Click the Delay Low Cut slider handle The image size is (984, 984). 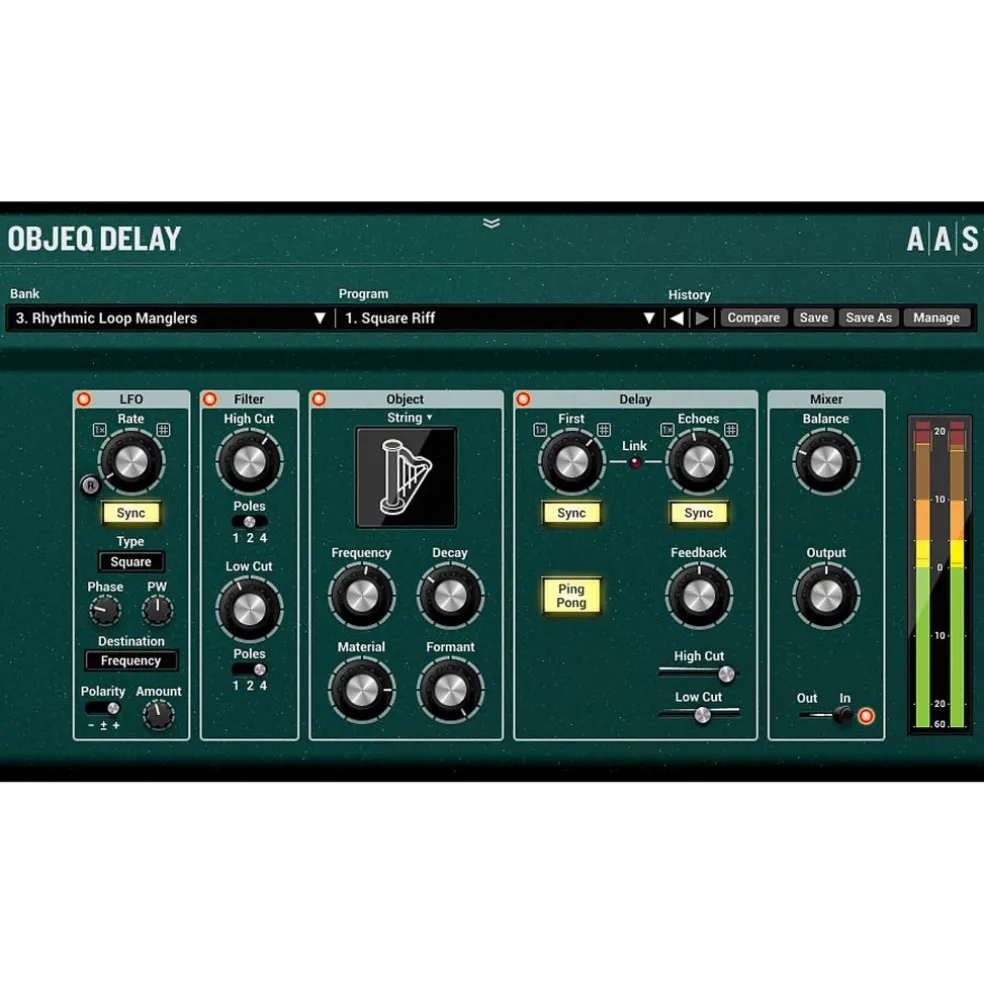(702, 715)
